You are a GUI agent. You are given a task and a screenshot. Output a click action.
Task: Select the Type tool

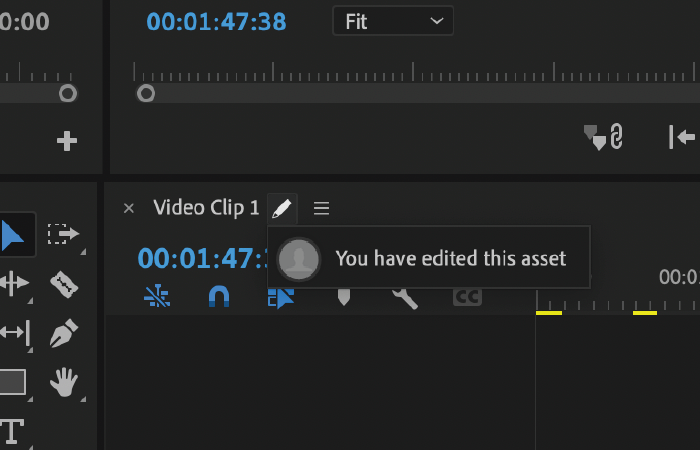point(12,431)
